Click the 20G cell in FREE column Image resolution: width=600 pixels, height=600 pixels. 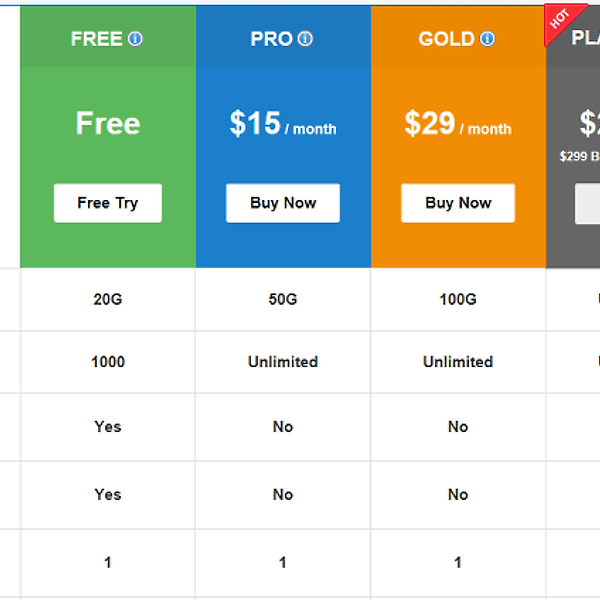pos(108,299)
